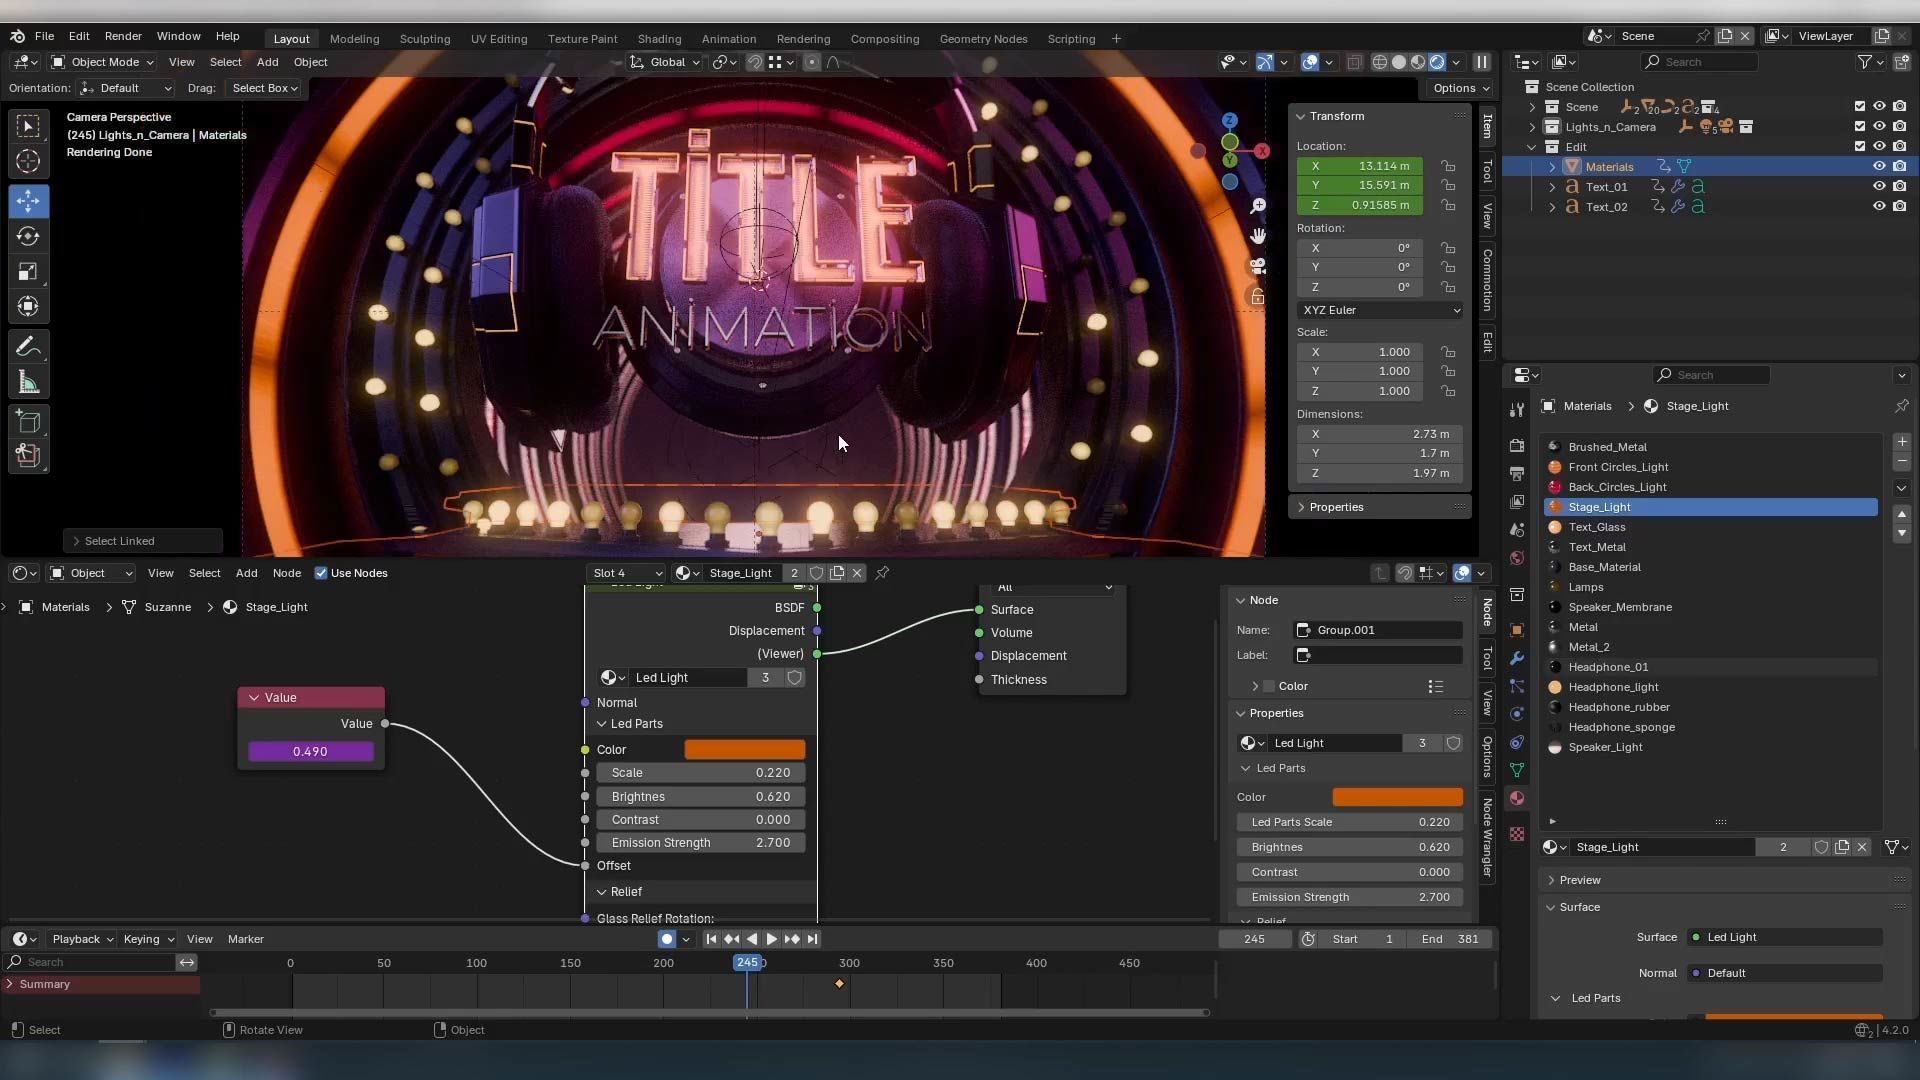Viewport: 1920px width, 1080px height.
Task: Click the orange Color swatch in node
Action: tap(744, 750)
